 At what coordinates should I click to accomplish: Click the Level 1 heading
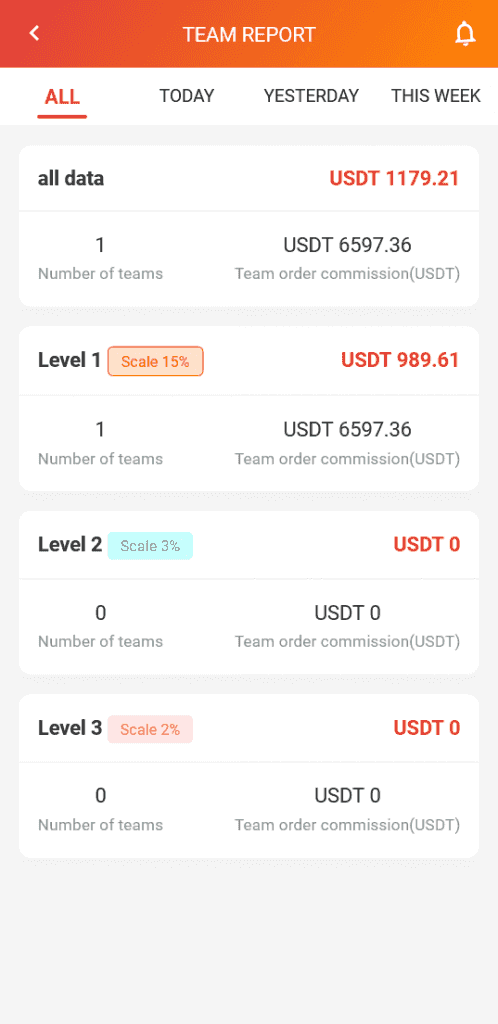[70, 360]
